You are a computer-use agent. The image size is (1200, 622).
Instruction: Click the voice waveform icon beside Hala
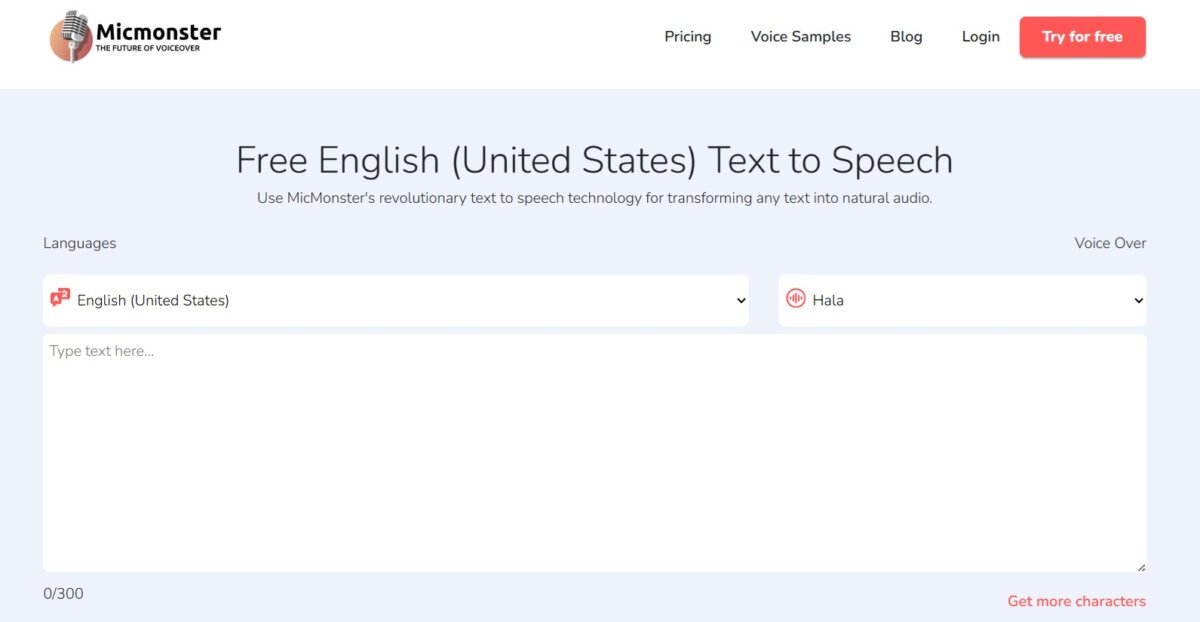(x=796, y=298)
